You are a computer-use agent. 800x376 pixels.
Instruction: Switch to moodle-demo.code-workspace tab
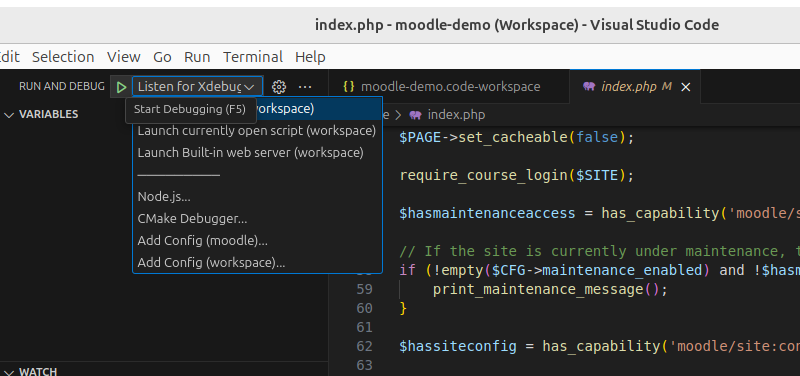[450, 87]
